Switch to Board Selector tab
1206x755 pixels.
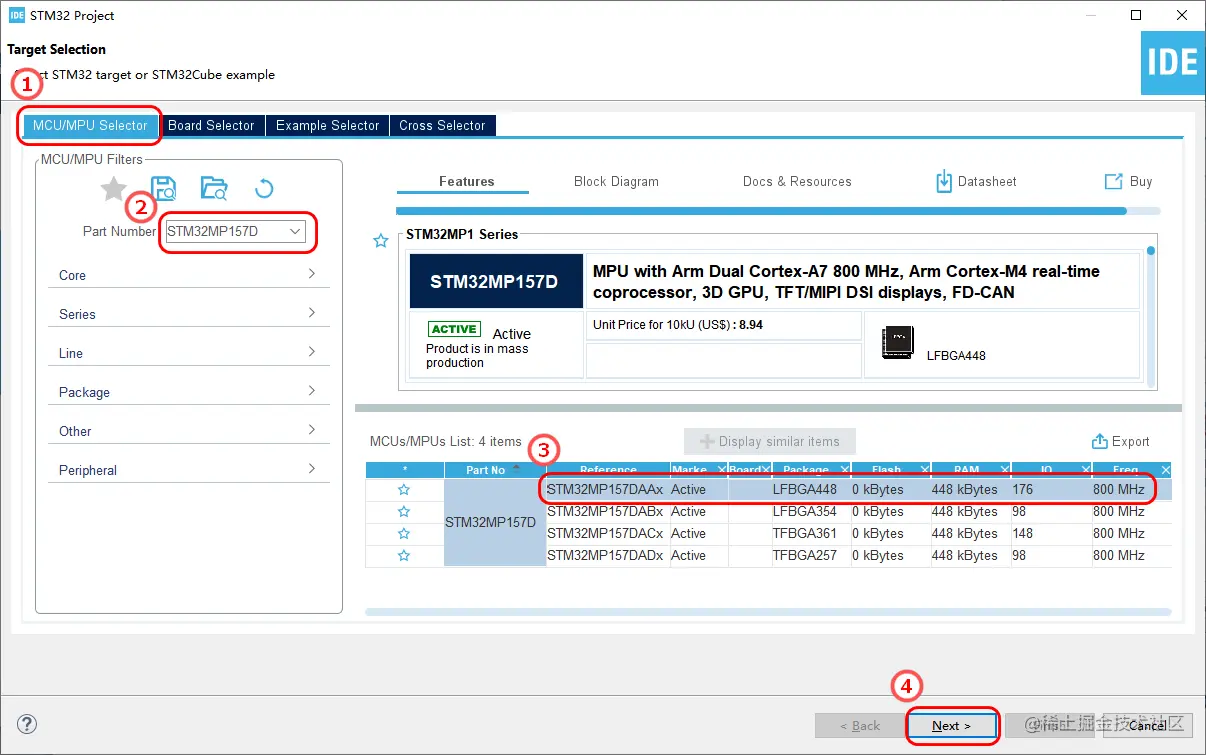click(x=211, y=125)
